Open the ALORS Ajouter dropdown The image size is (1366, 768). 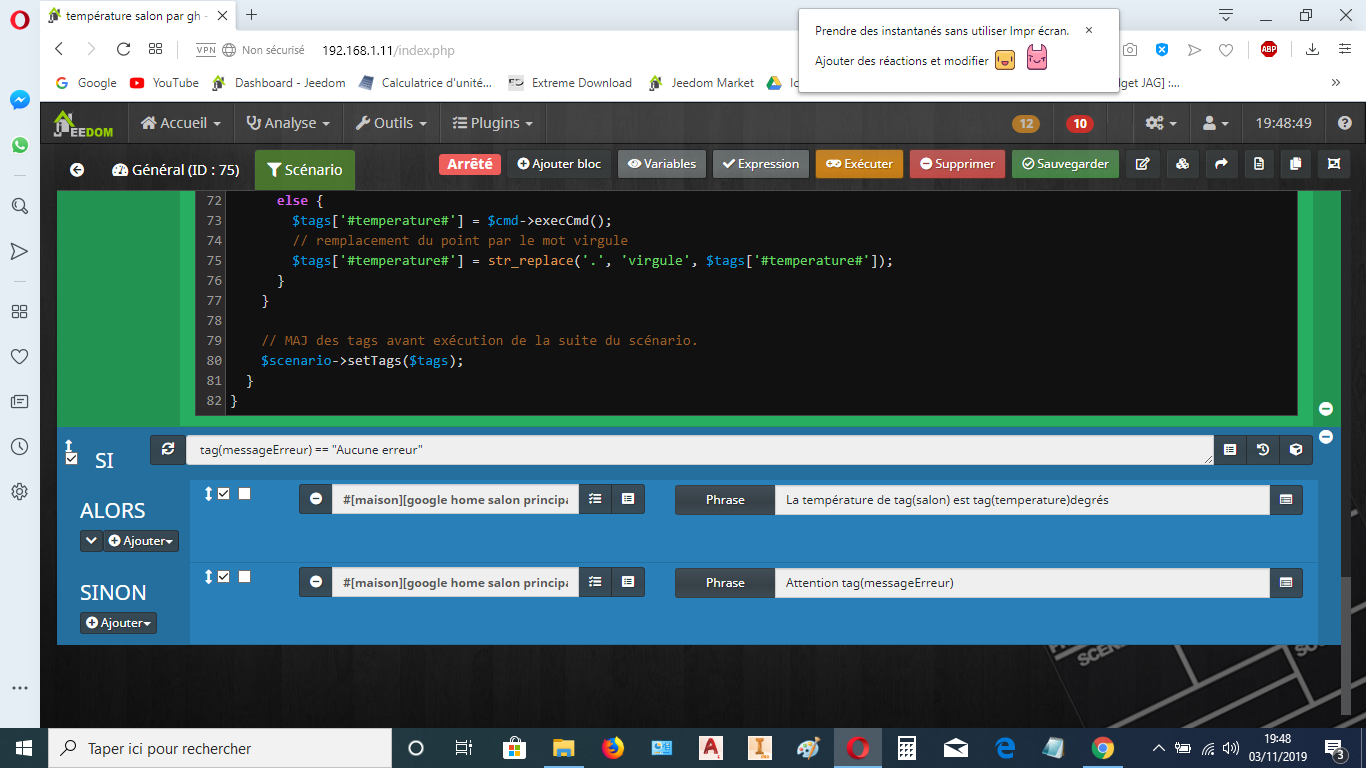pos(141,541)
